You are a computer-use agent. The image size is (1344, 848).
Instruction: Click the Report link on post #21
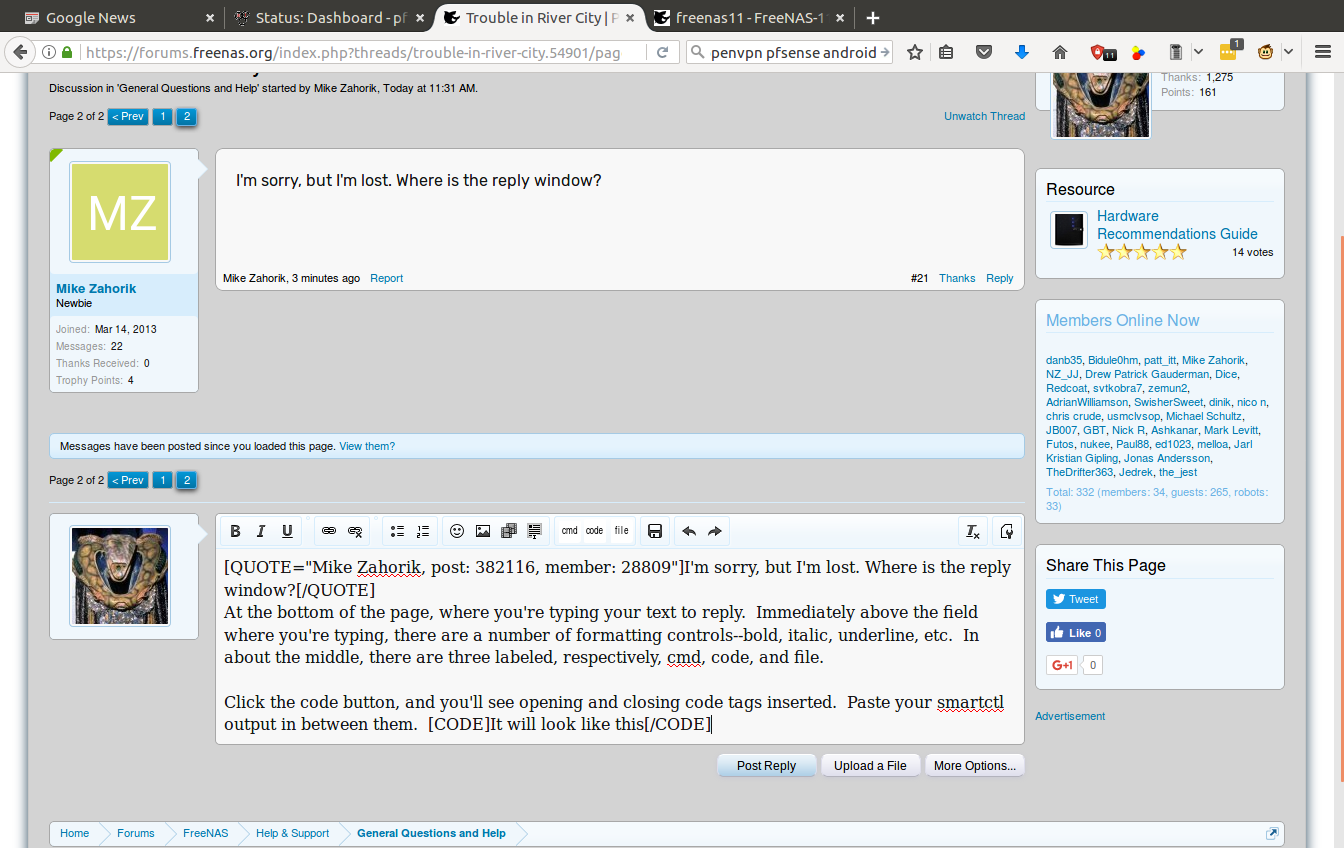coord(386,278)
